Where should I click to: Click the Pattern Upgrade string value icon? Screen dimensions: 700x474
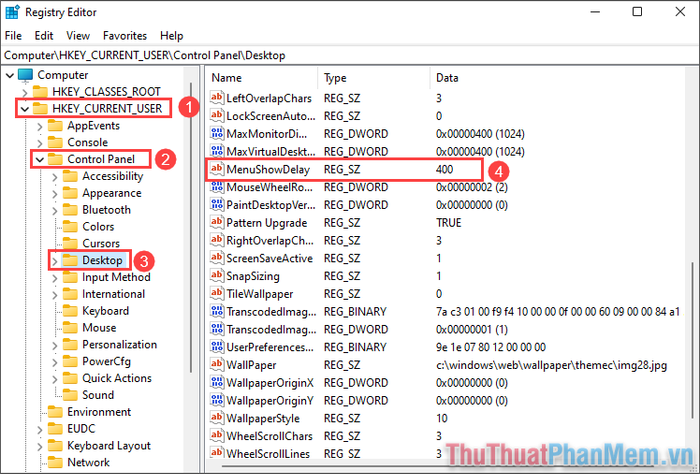[x=217, y=222]
